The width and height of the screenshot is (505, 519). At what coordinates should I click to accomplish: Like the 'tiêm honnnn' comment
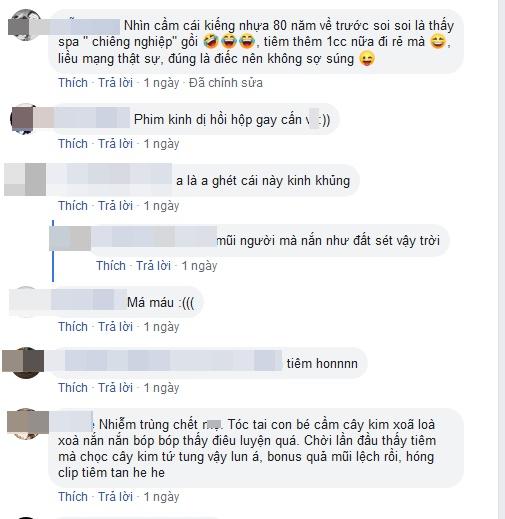73,388
